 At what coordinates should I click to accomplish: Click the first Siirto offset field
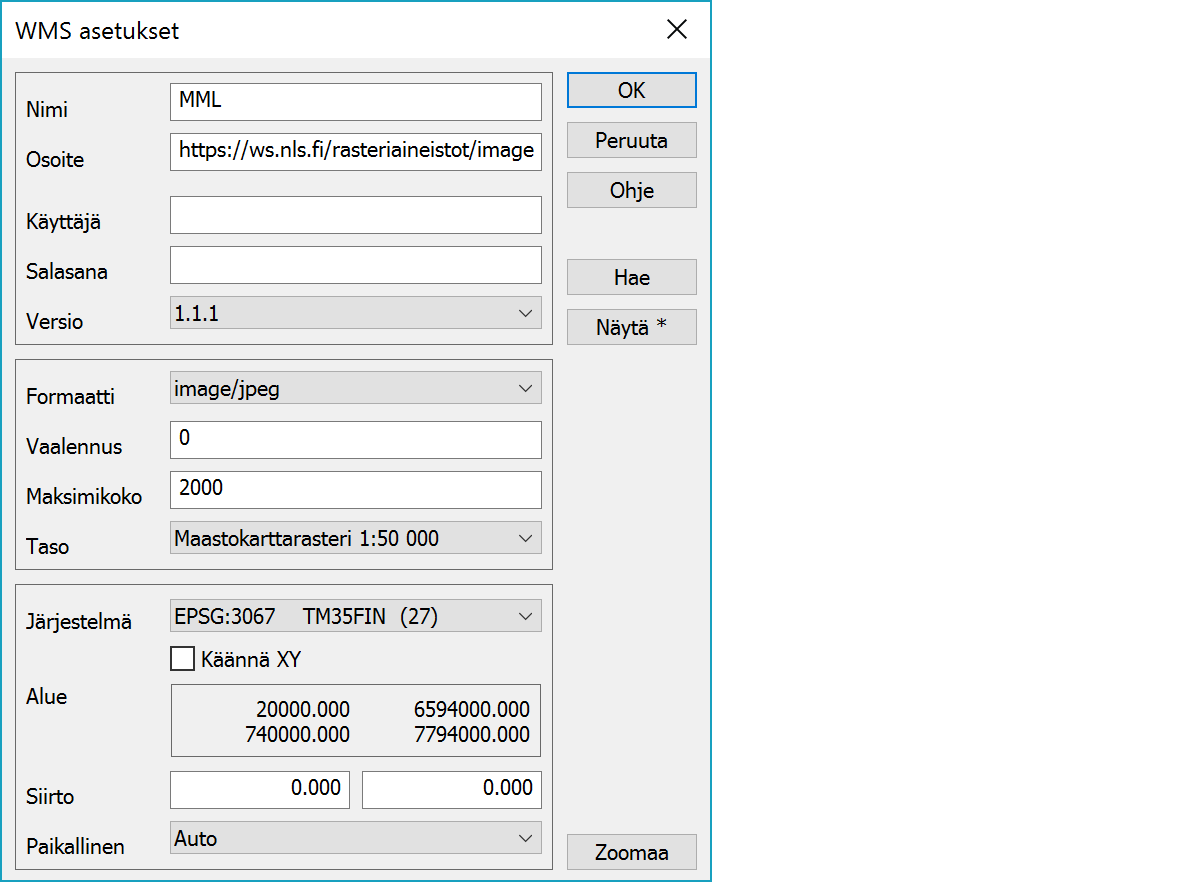(260, 789)
